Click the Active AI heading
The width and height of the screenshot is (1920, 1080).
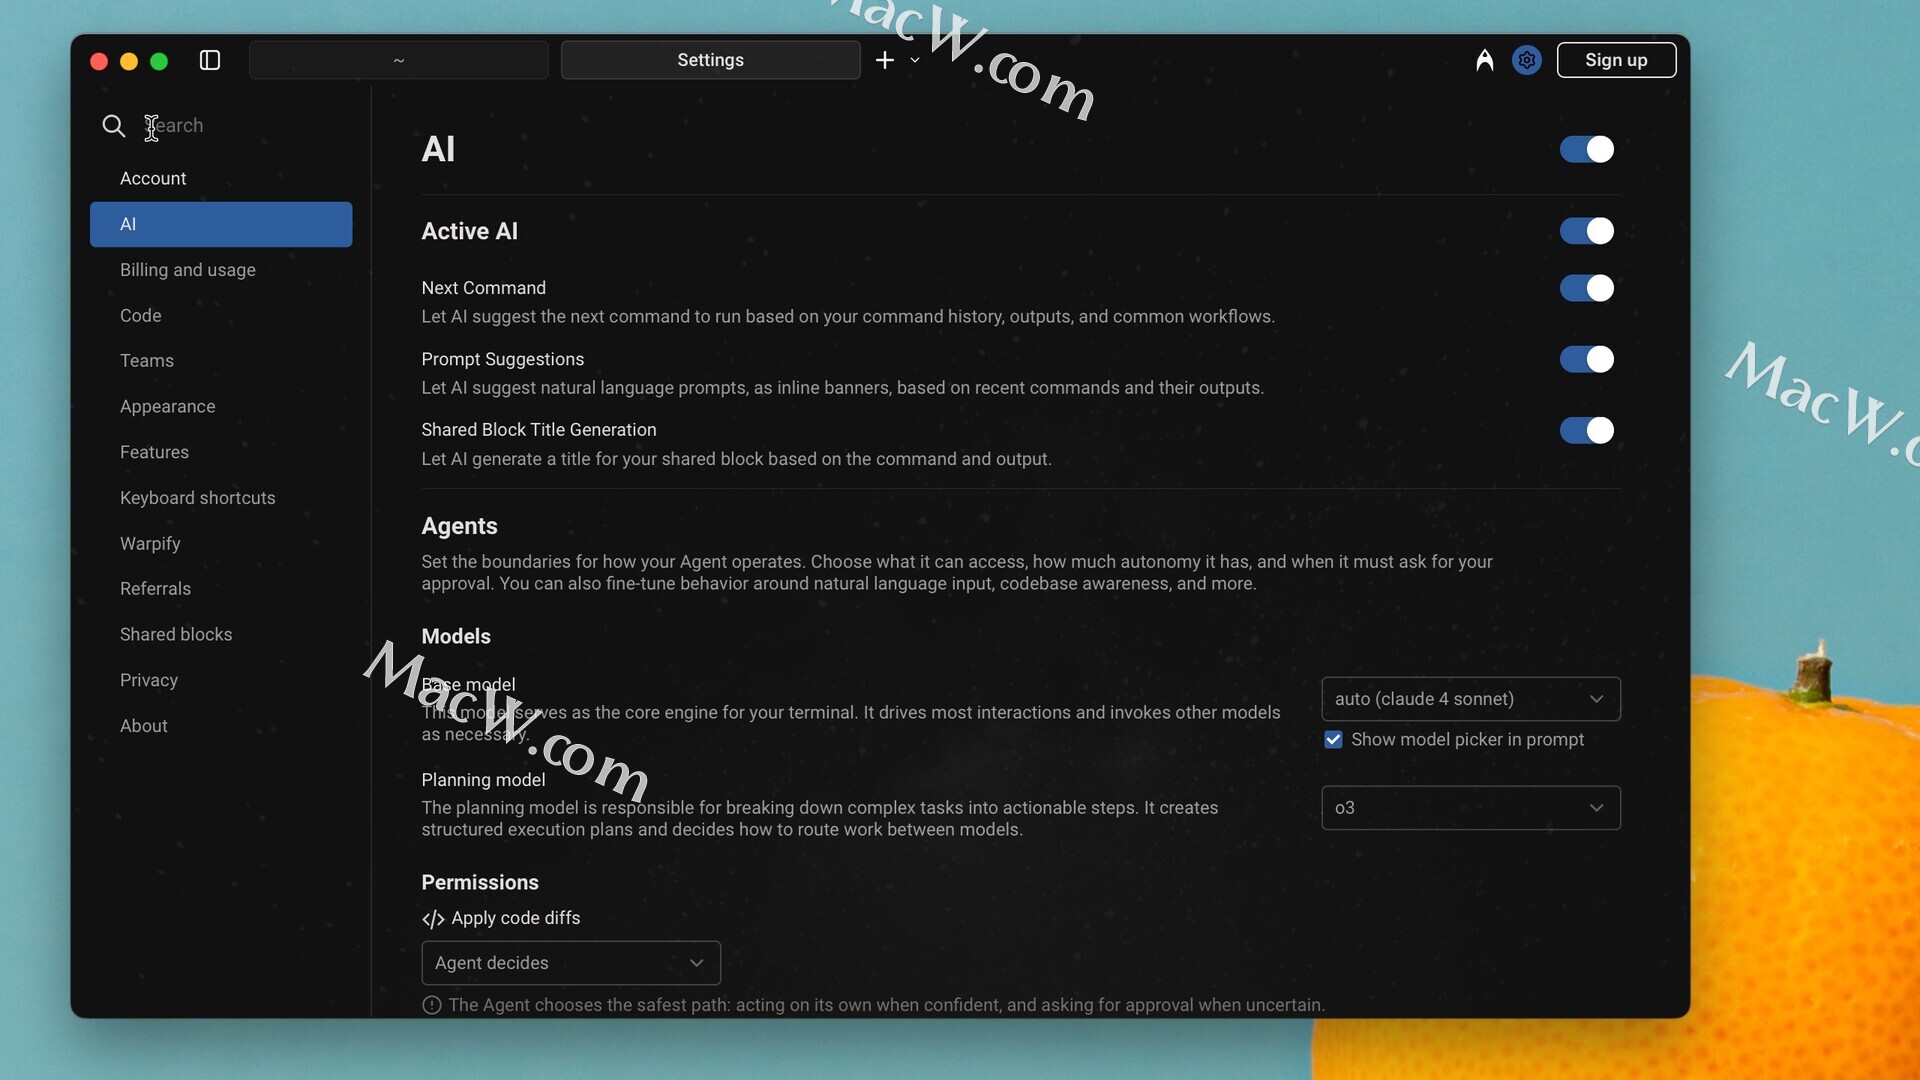coord(470,231)
